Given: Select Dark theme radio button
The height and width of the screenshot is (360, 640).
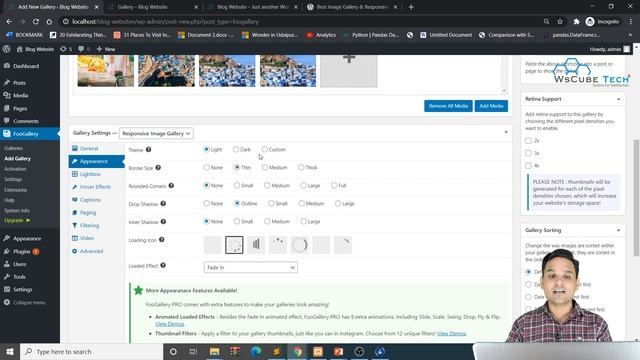Looking at the screenshot, I should [236, 149].
